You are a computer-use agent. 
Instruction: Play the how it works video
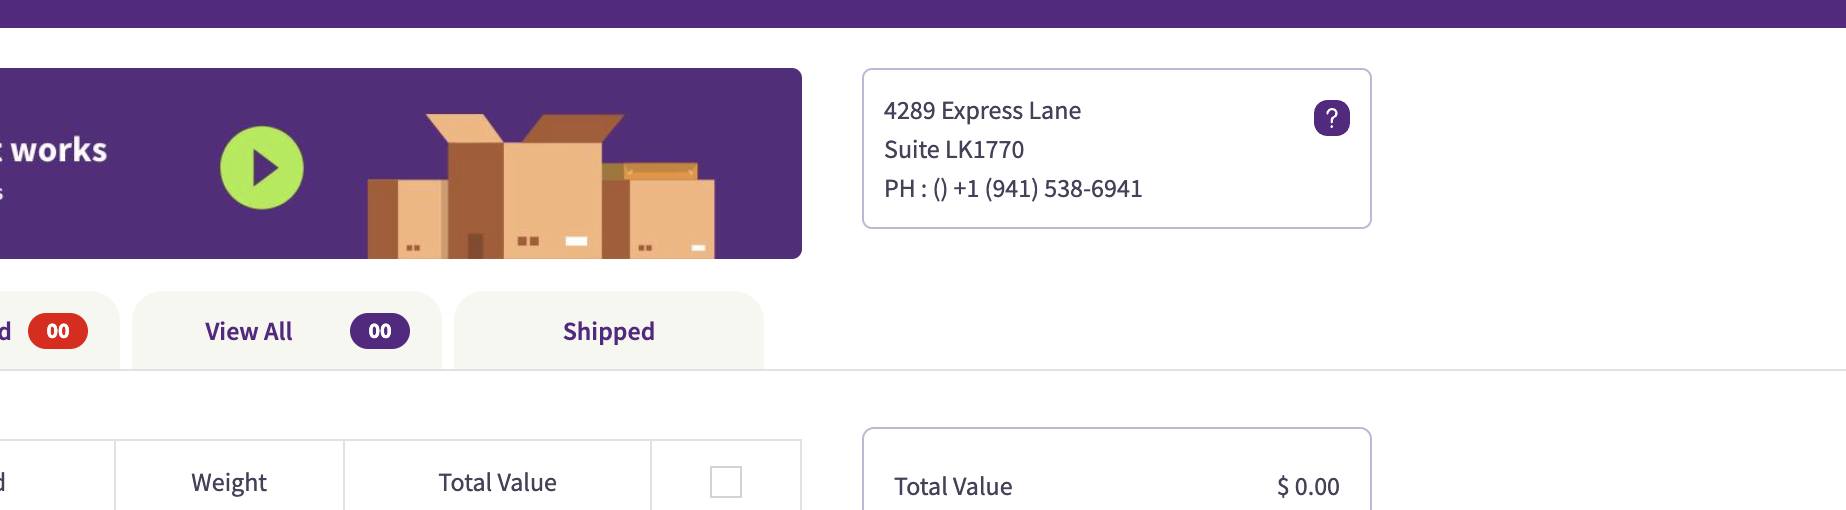[262, 168]
